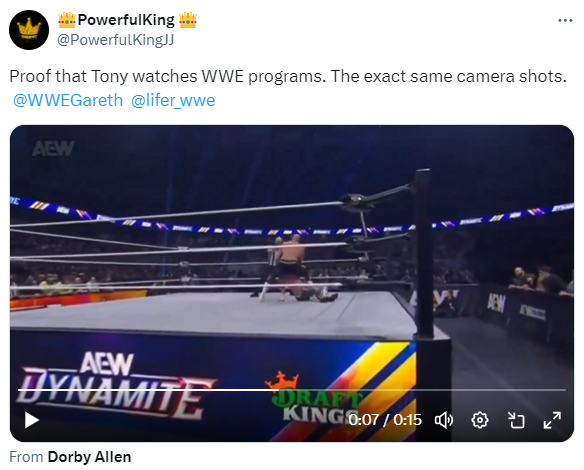Enter fullscreen with the expand arrows icon
The width and height of the screenshot is (584, 470).
click(x=552, y=420)
